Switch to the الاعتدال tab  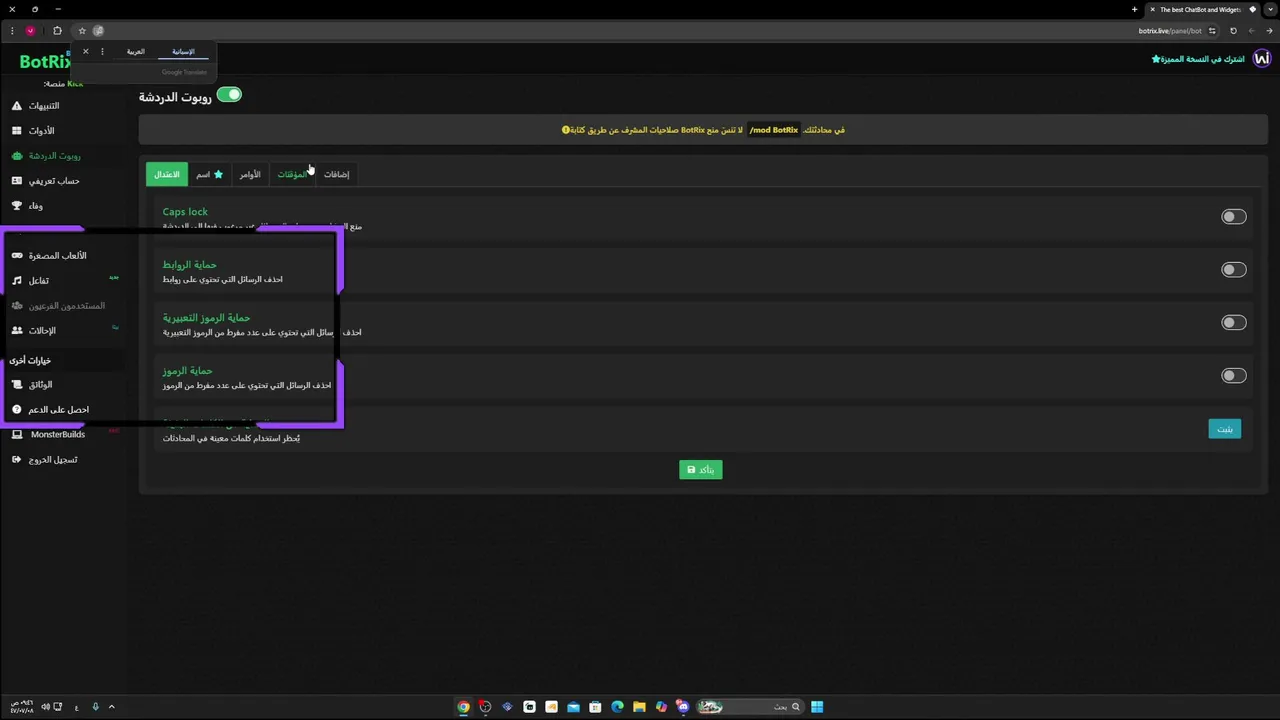click(x=167, y=174)
